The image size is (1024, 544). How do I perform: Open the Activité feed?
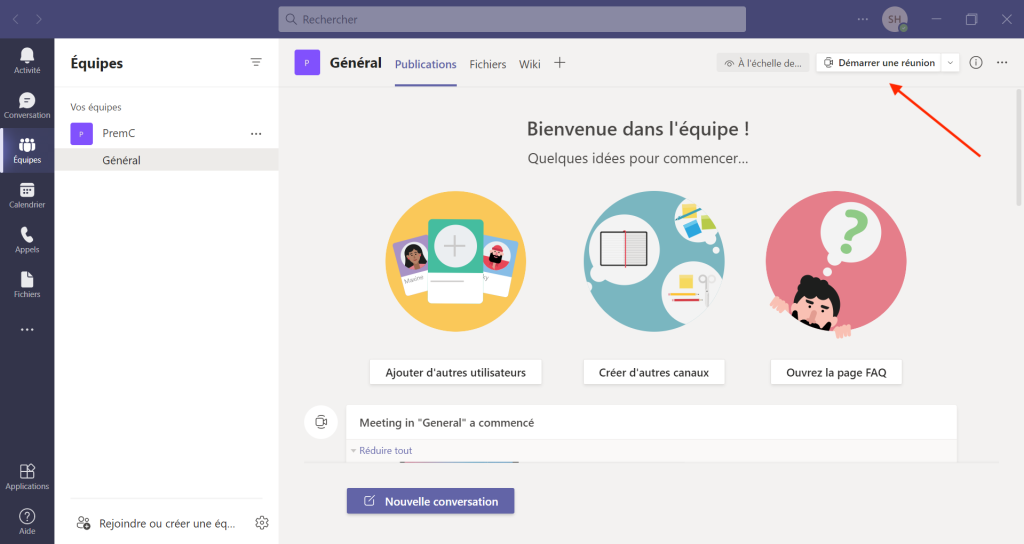tap(27, 61)
